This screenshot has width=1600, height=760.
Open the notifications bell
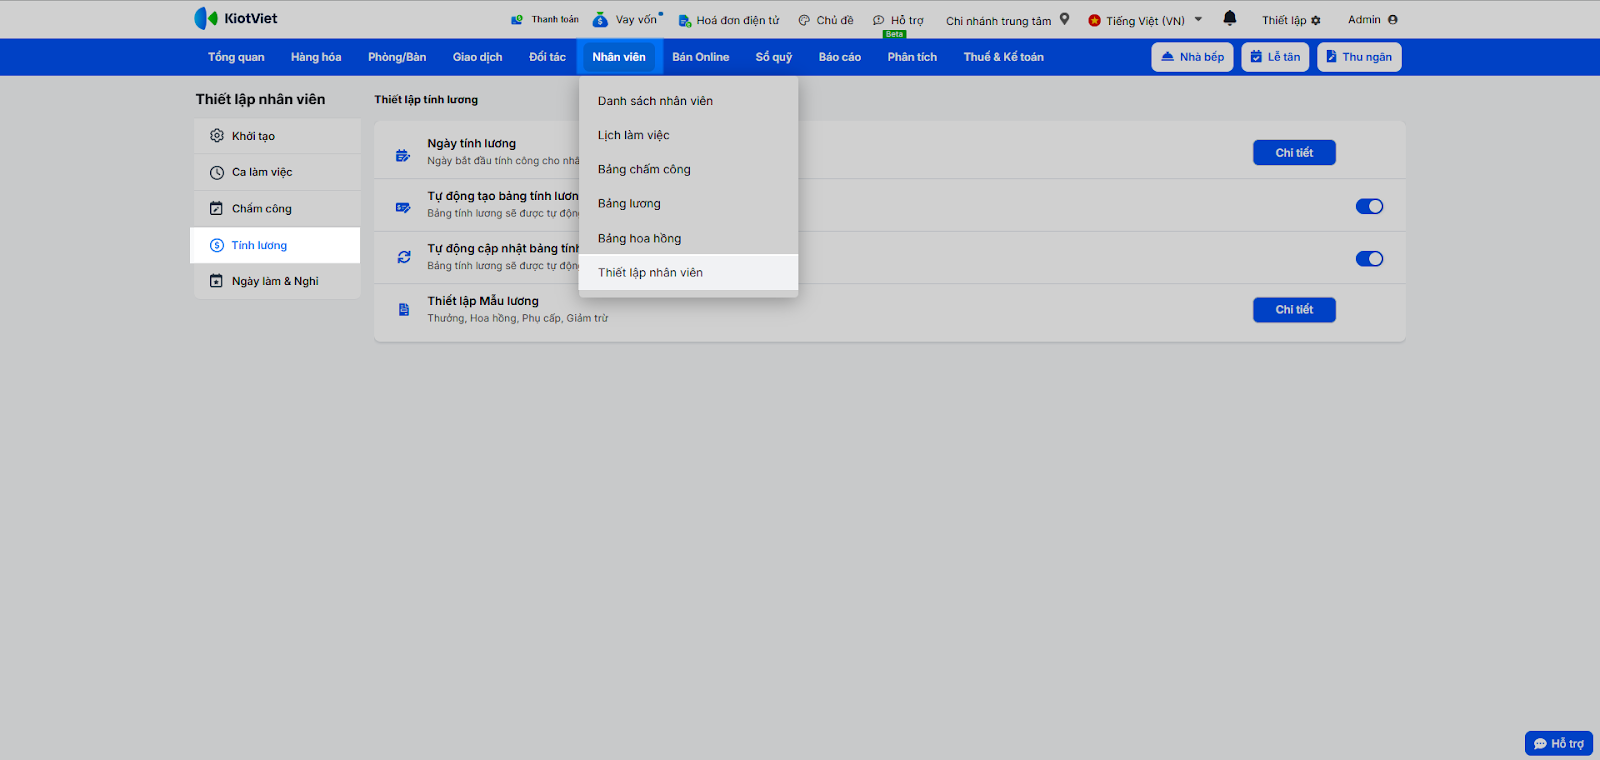[1230, 18]
